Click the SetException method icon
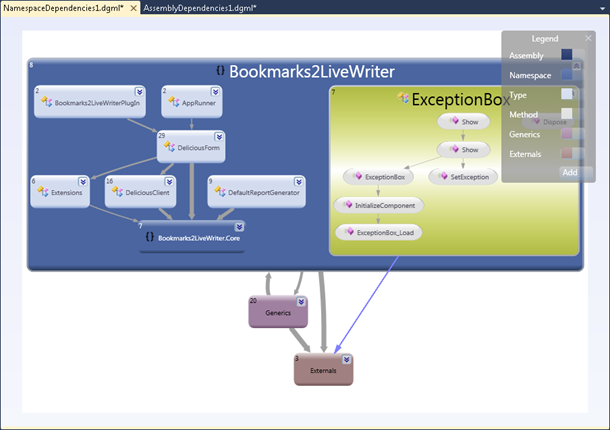 442,176
